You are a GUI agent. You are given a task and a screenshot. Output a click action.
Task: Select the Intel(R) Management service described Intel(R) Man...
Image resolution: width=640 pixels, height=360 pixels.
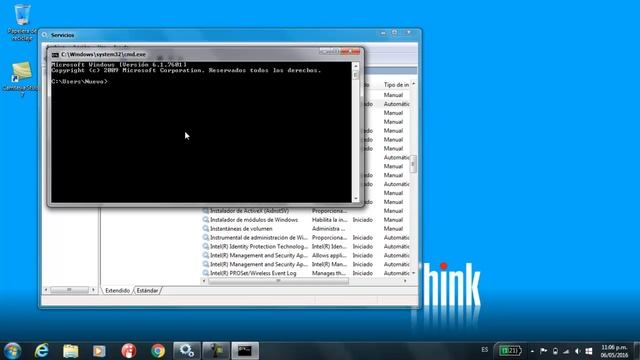click(x=259, y=264)
